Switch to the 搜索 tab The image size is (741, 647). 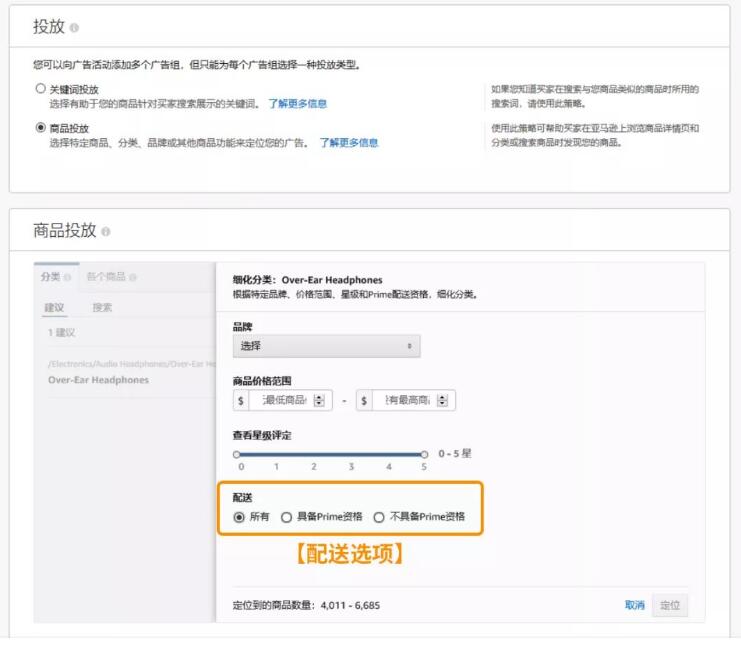[102, 307]
